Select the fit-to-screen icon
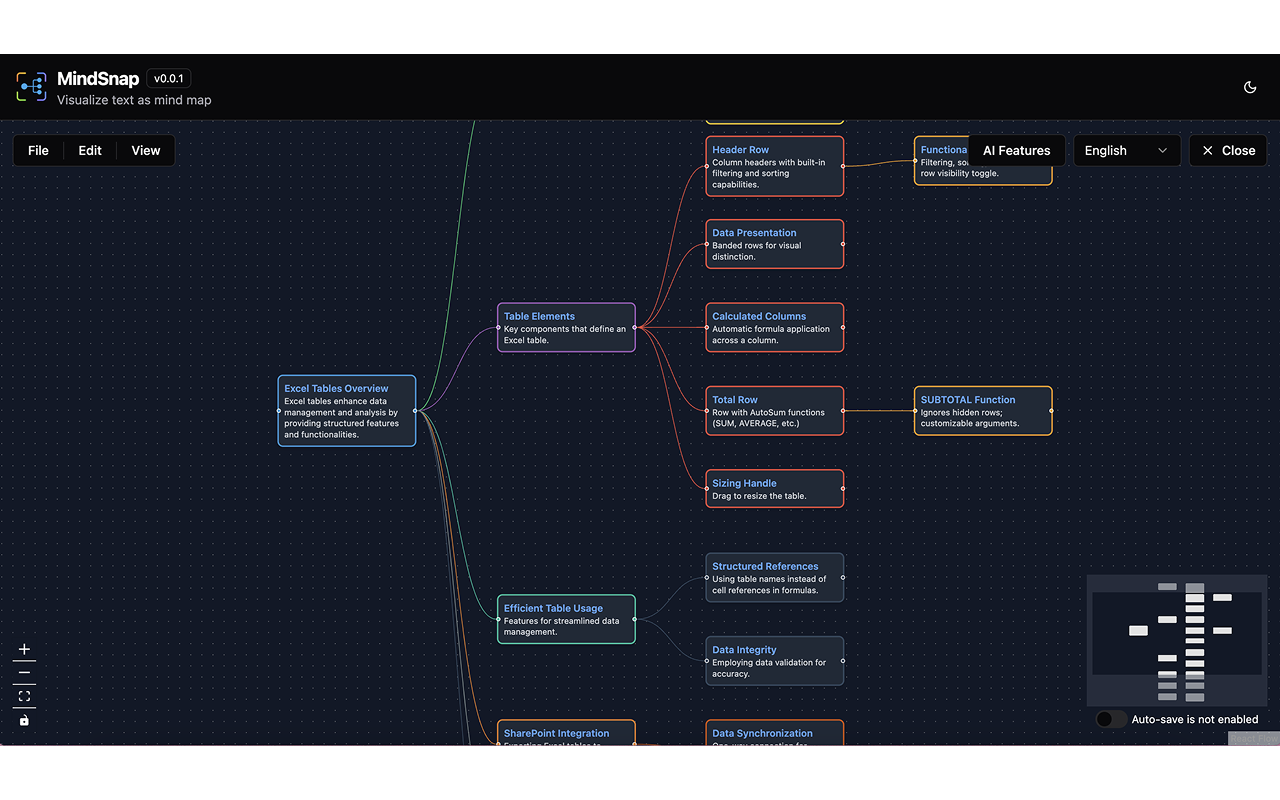This screenshot has width=1280, height=800. pyautogui.click(x=24, y=696)
